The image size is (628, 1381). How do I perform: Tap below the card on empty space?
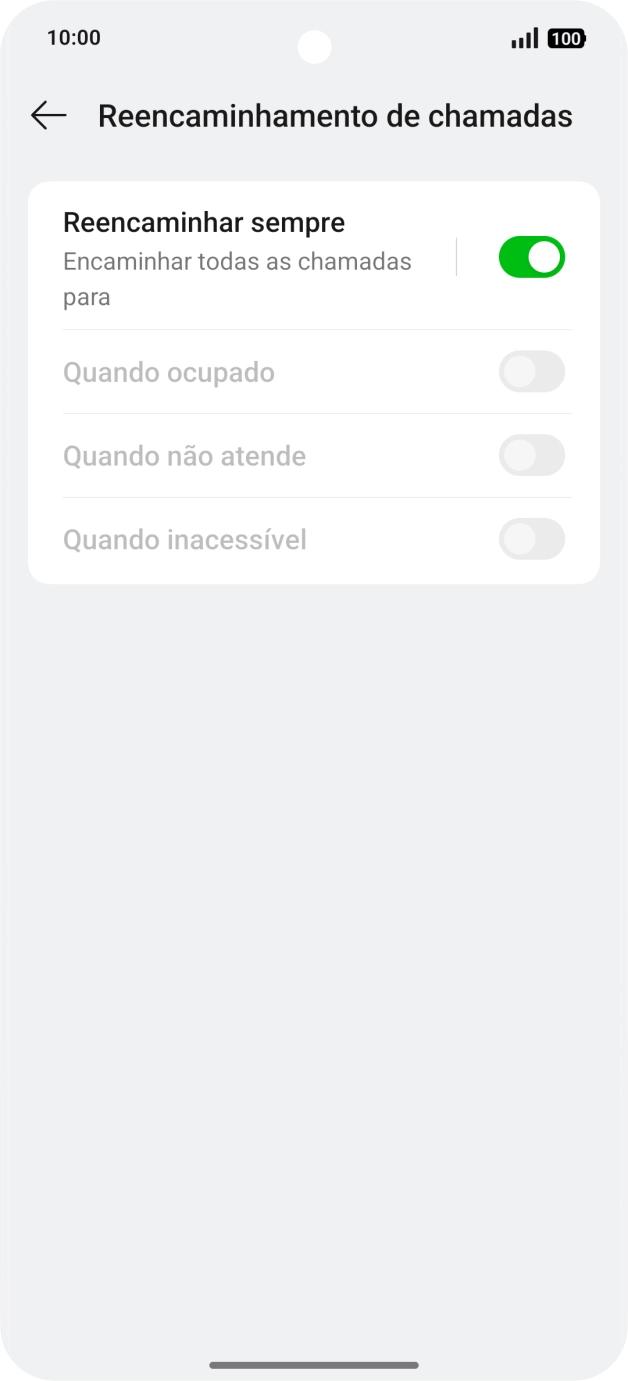(314, 800)
